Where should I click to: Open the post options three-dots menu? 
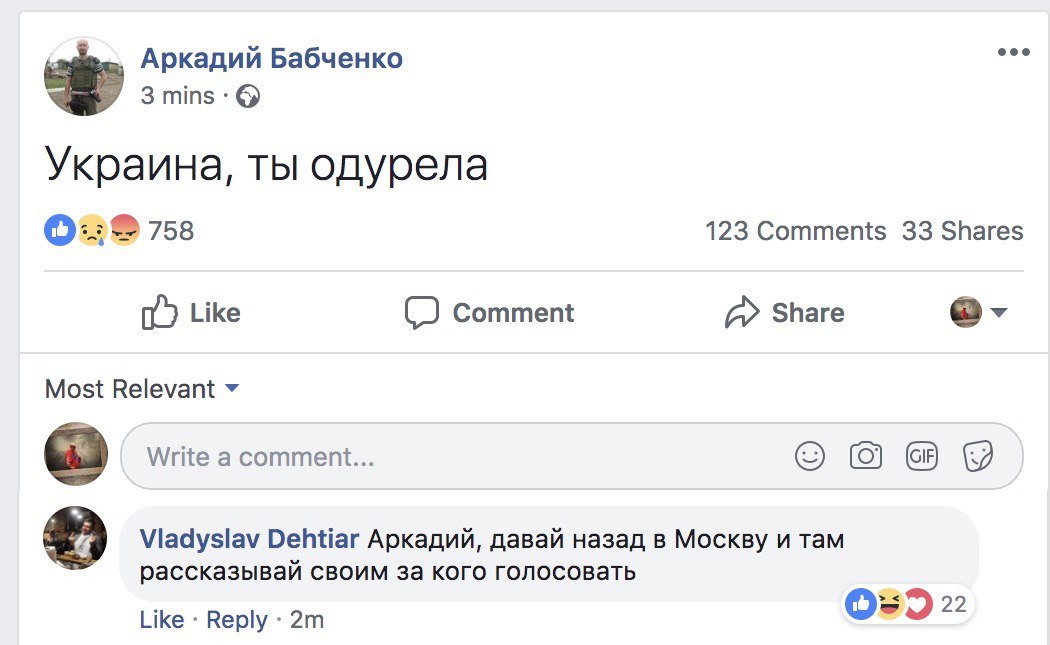tap(1013, 53)
